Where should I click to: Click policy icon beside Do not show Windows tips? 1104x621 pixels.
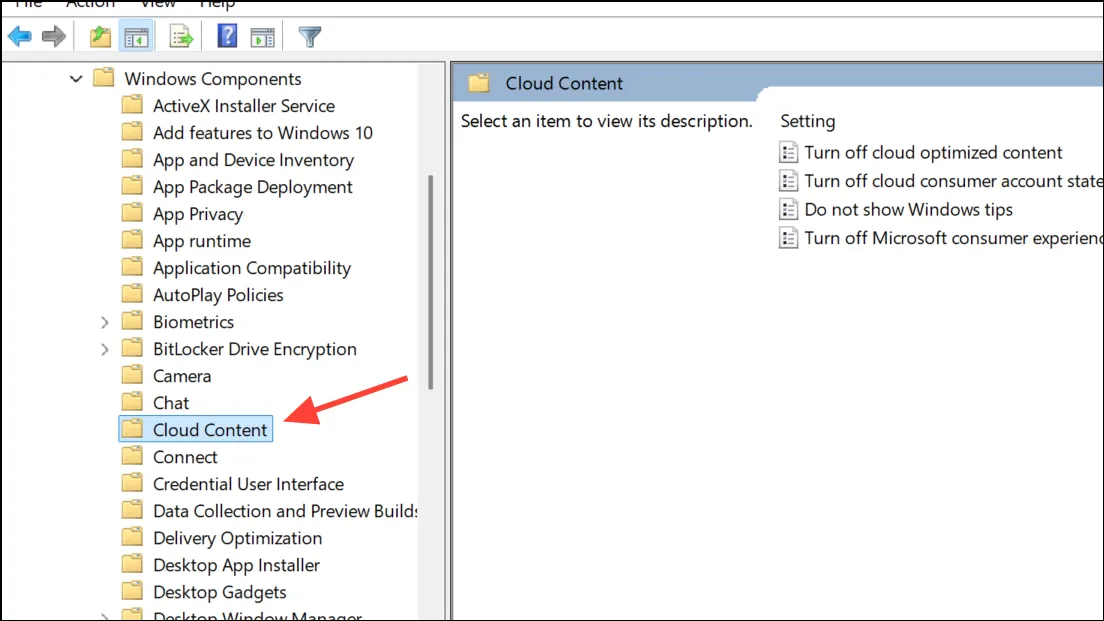pos(788,210)
